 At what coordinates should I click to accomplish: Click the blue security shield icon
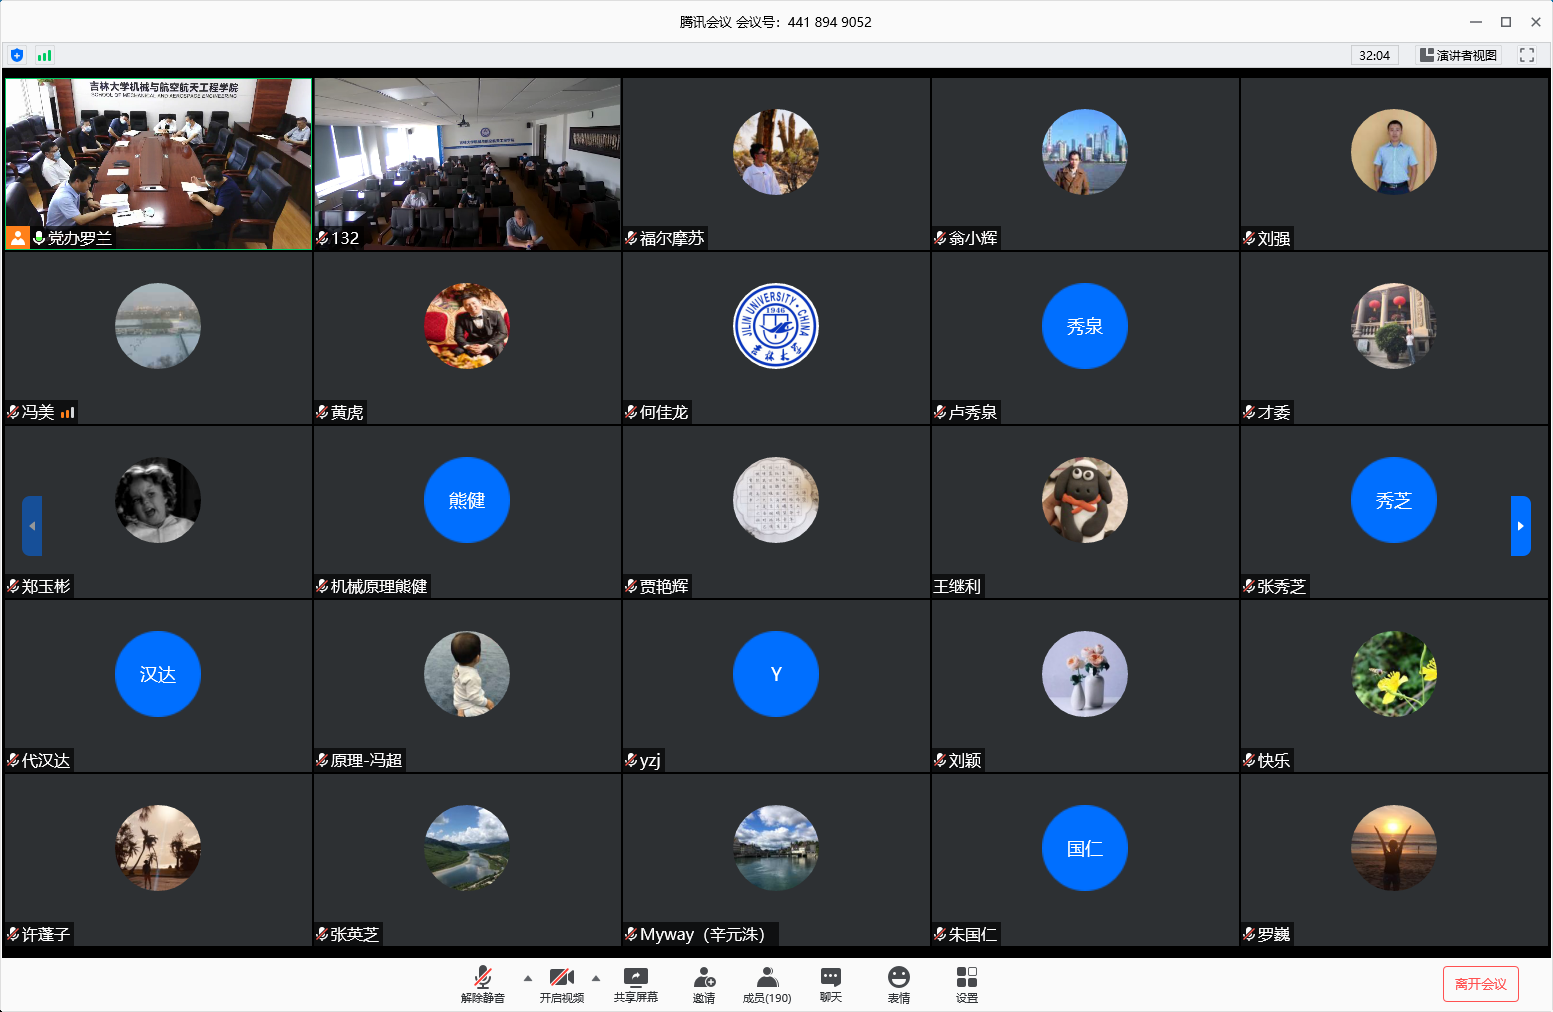pyautogui.click(x=17, y=55)
